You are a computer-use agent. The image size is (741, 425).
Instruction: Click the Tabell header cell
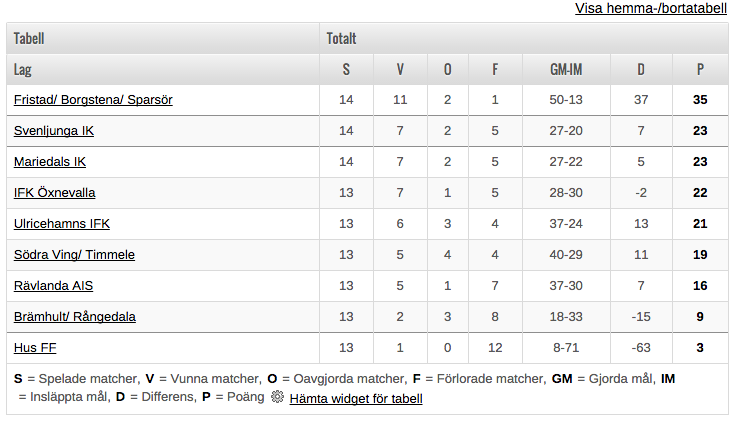click(x=163, y=38)
